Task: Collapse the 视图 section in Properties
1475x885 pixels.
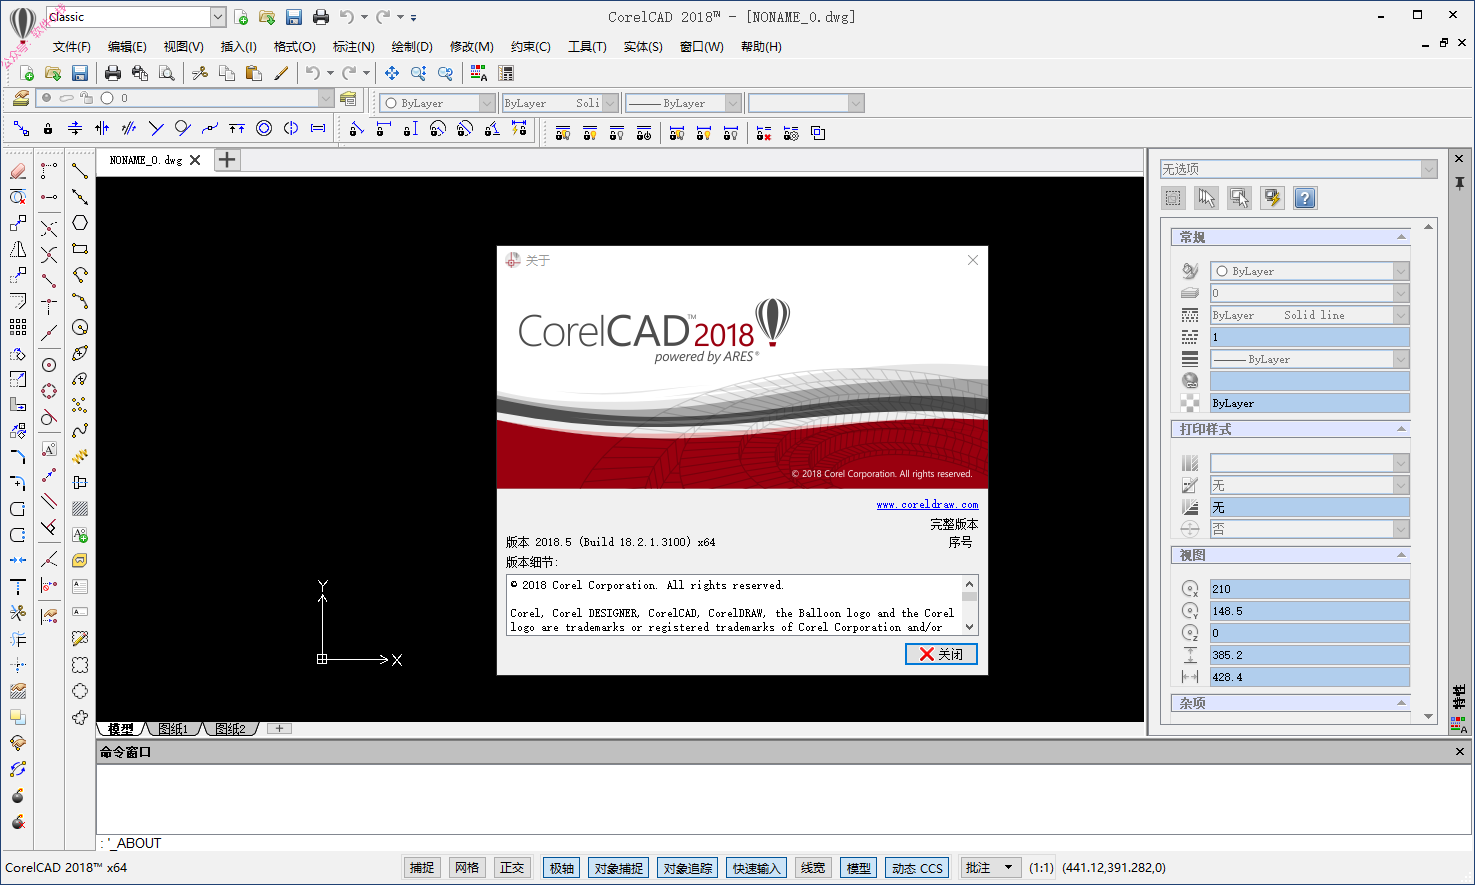Action: pyautogui.click(x=1401, y=555)
